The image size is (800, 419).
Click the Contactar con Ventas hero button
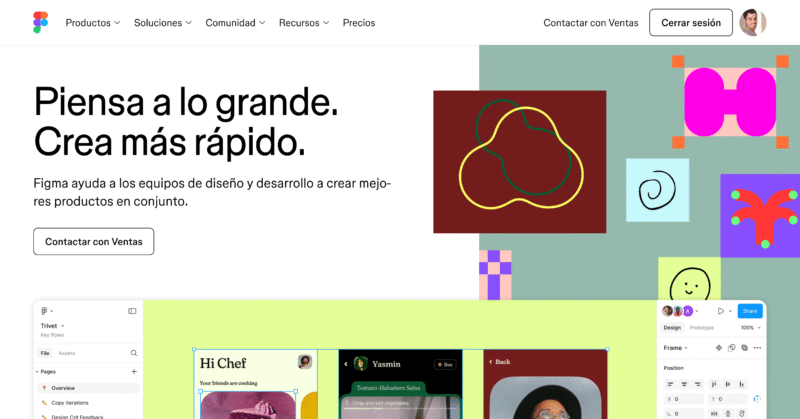(x=94, y=241)
